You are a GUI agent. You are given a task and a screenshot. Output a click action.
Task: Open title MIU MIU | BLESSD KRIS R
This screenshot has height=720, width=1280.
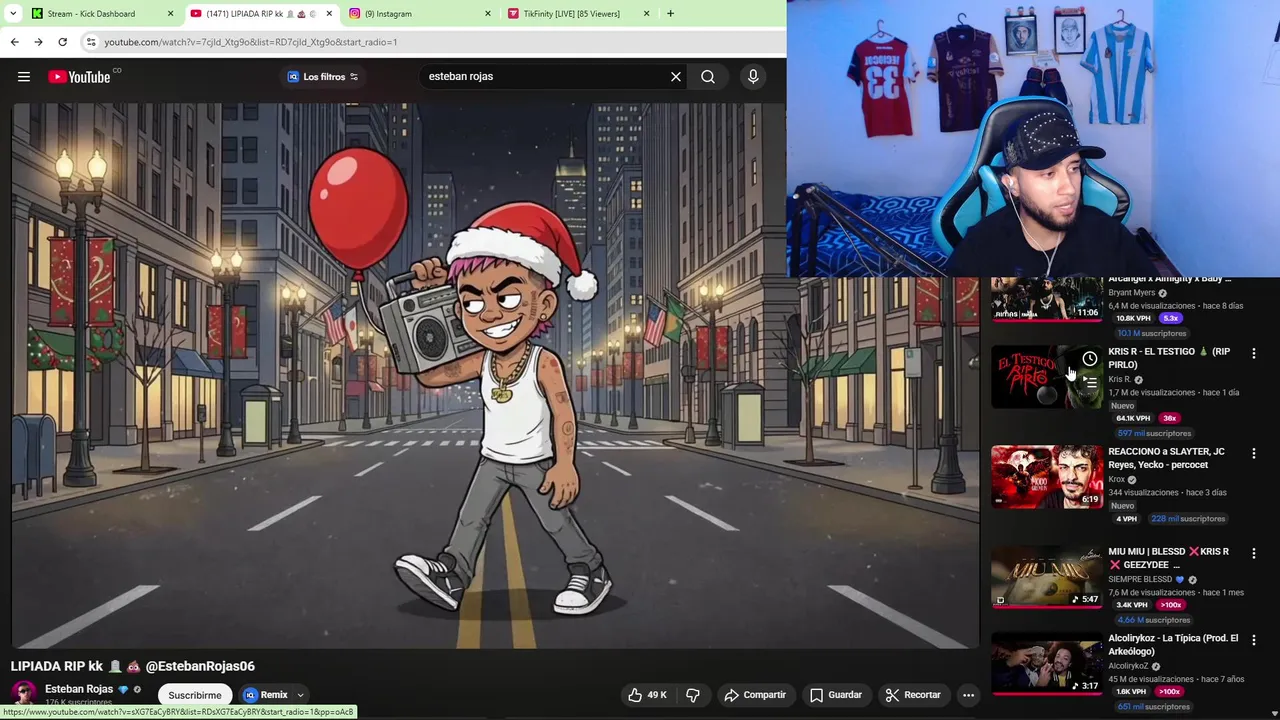coord(1168,558)
